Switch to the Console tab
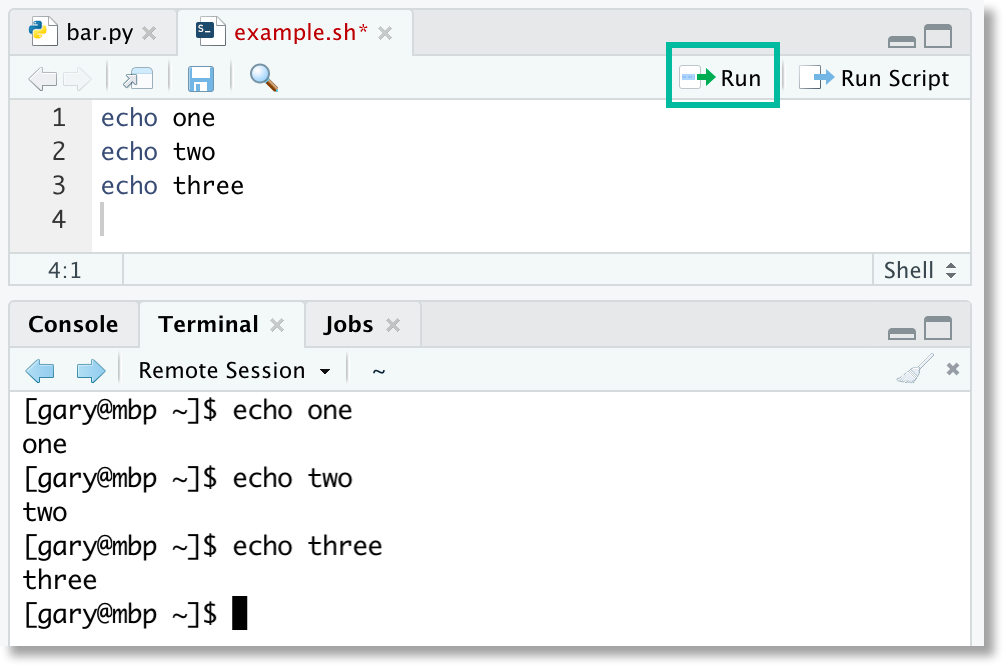 click(x=73, y=324)
